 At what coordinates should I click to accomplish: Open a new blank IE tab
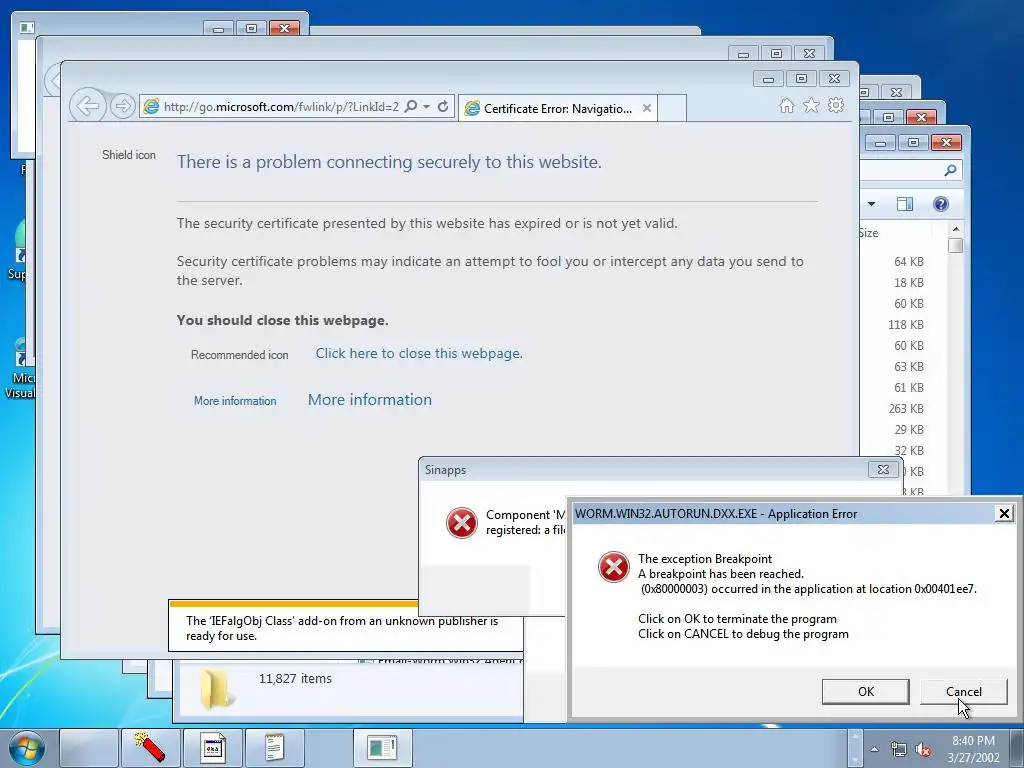point(671,108)
